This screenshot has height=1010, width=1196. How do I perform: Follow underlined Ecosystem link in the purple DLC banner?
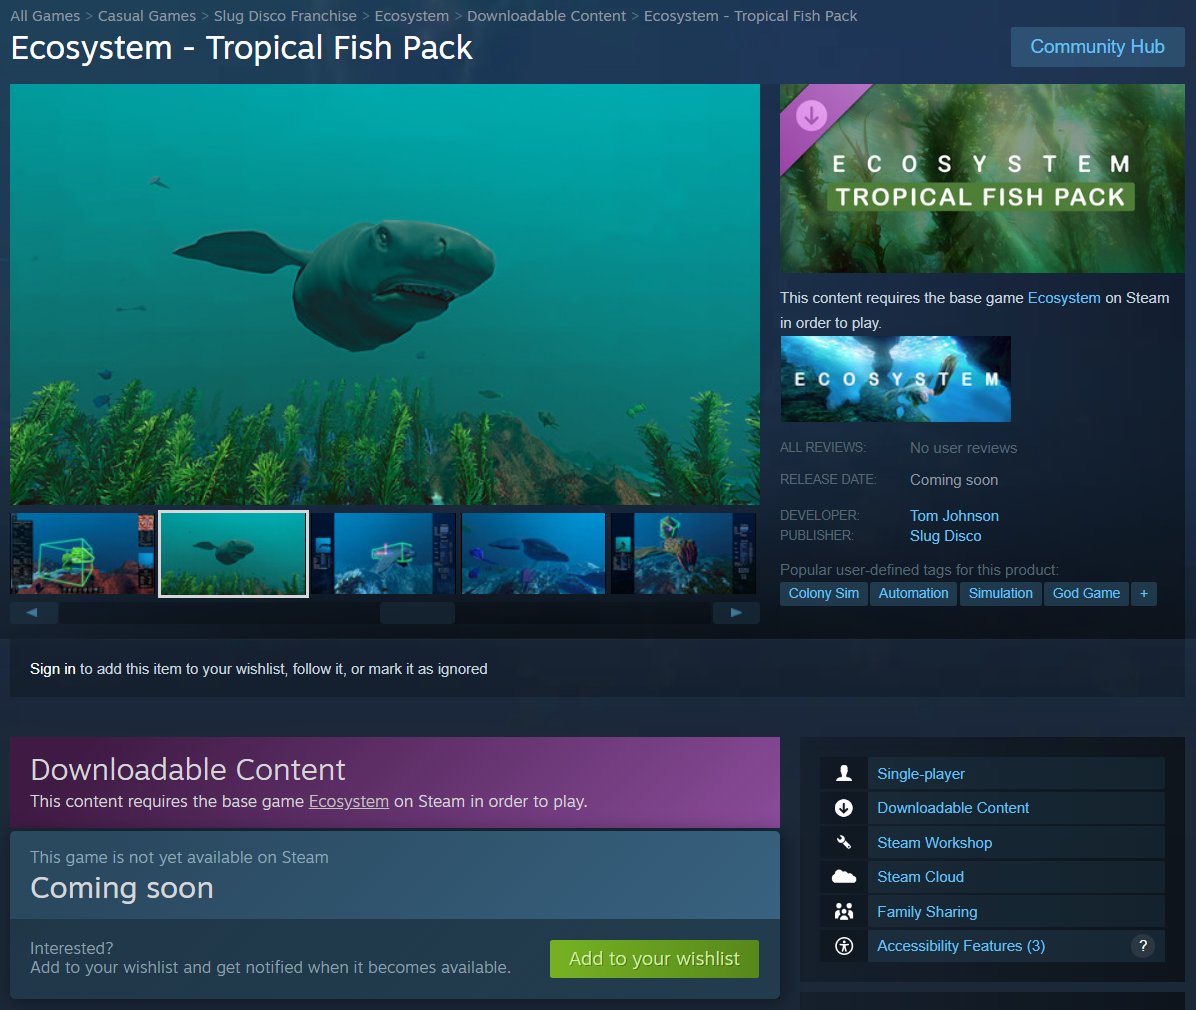349,801
